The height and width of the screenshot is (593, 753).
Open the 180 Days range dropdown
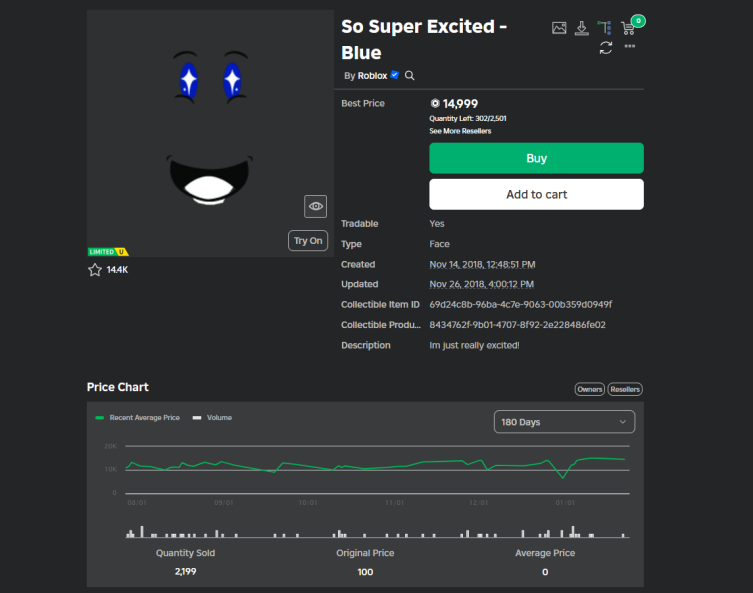pos(564,422)
